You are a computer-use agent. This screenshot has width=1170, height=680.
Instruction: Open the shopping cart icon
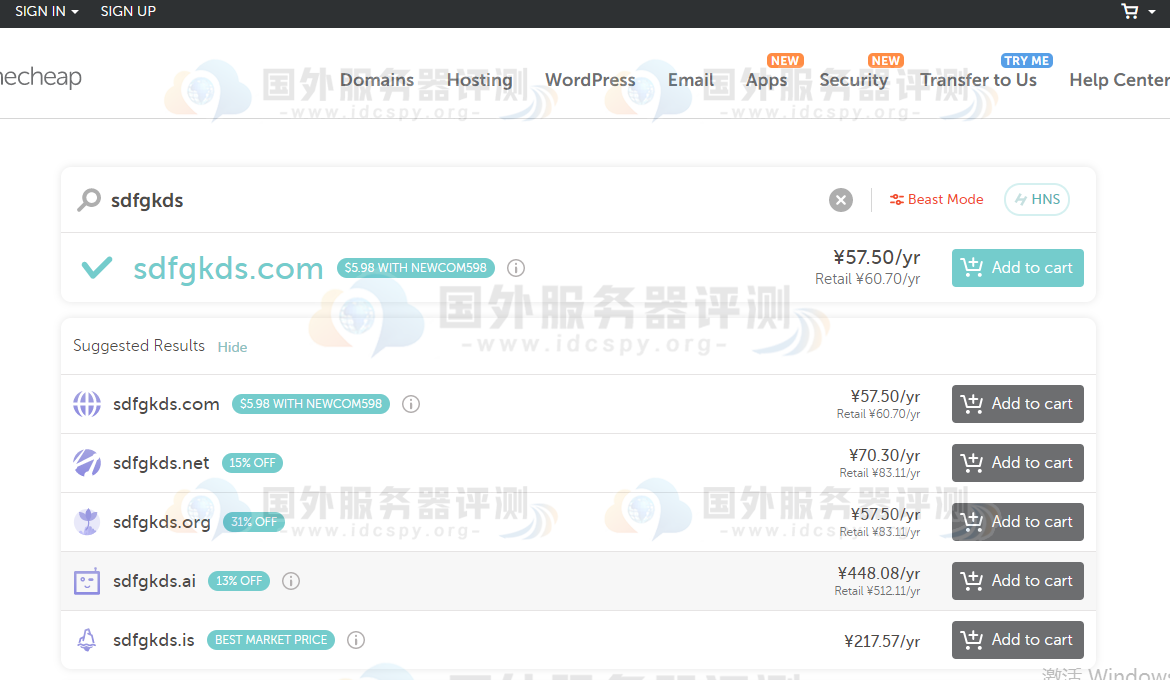coord(1130,11)
